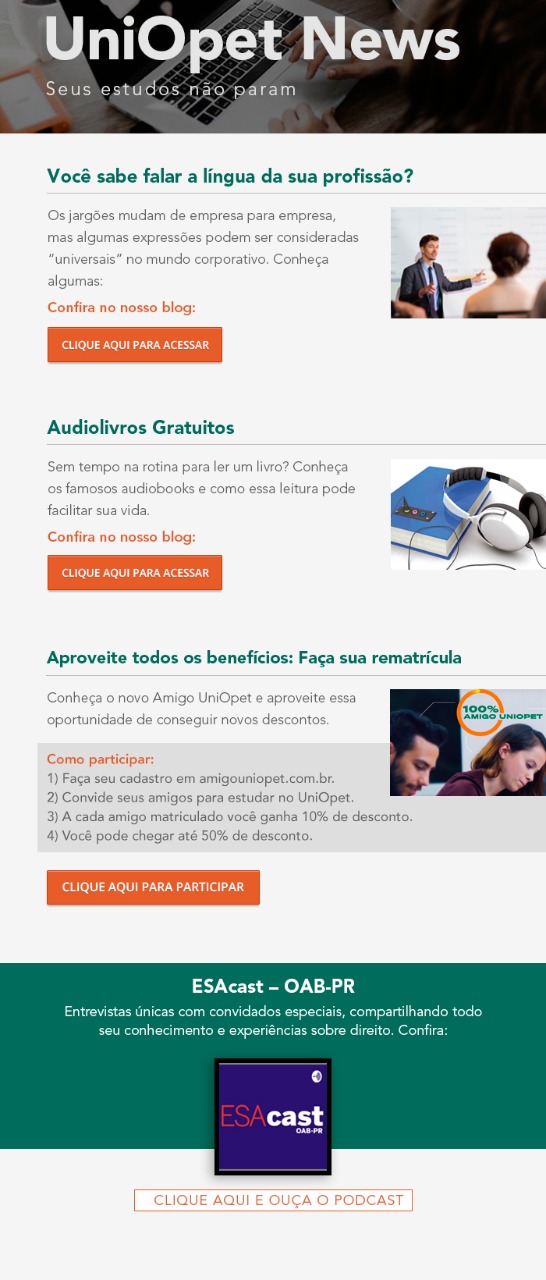Click 'Confira no nosso blog' under Audiolivros article
Image resolution: width=546 pixels, height=1280 pixels.
[x=121, y=537]
